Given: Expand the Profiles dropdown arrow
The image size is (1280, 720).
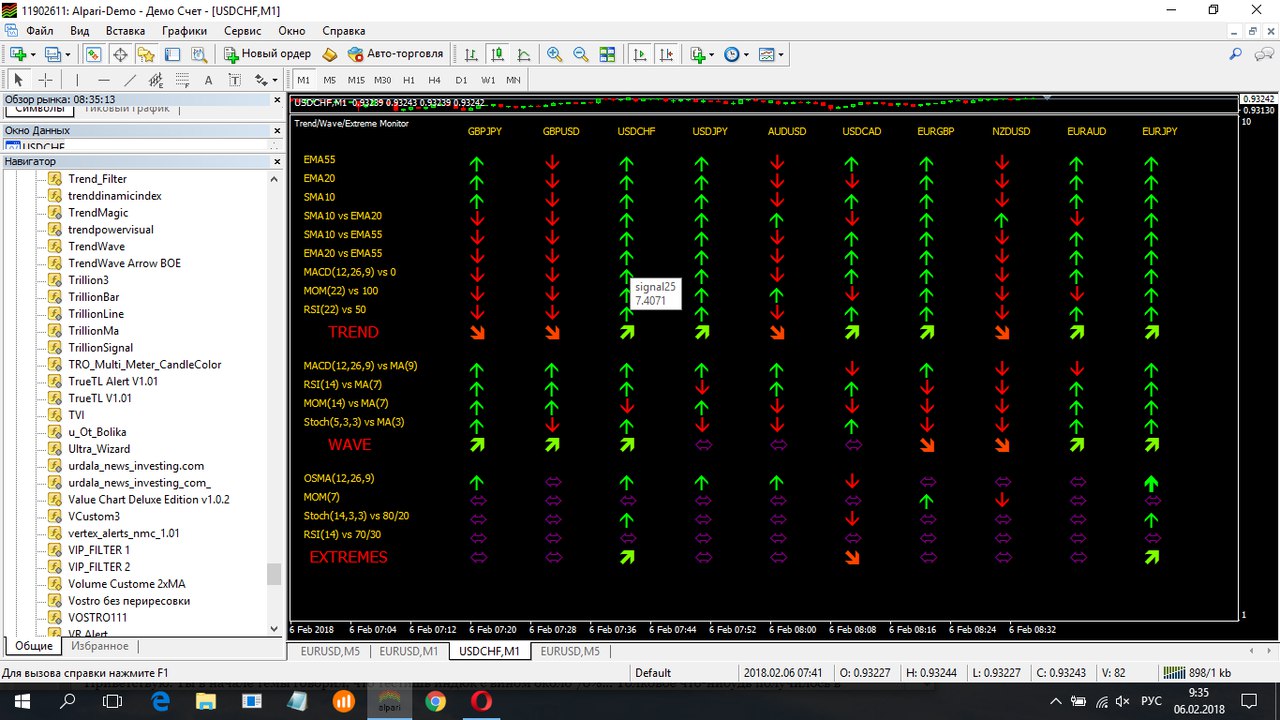Looking at the screenshot, I should pos(68,54).
